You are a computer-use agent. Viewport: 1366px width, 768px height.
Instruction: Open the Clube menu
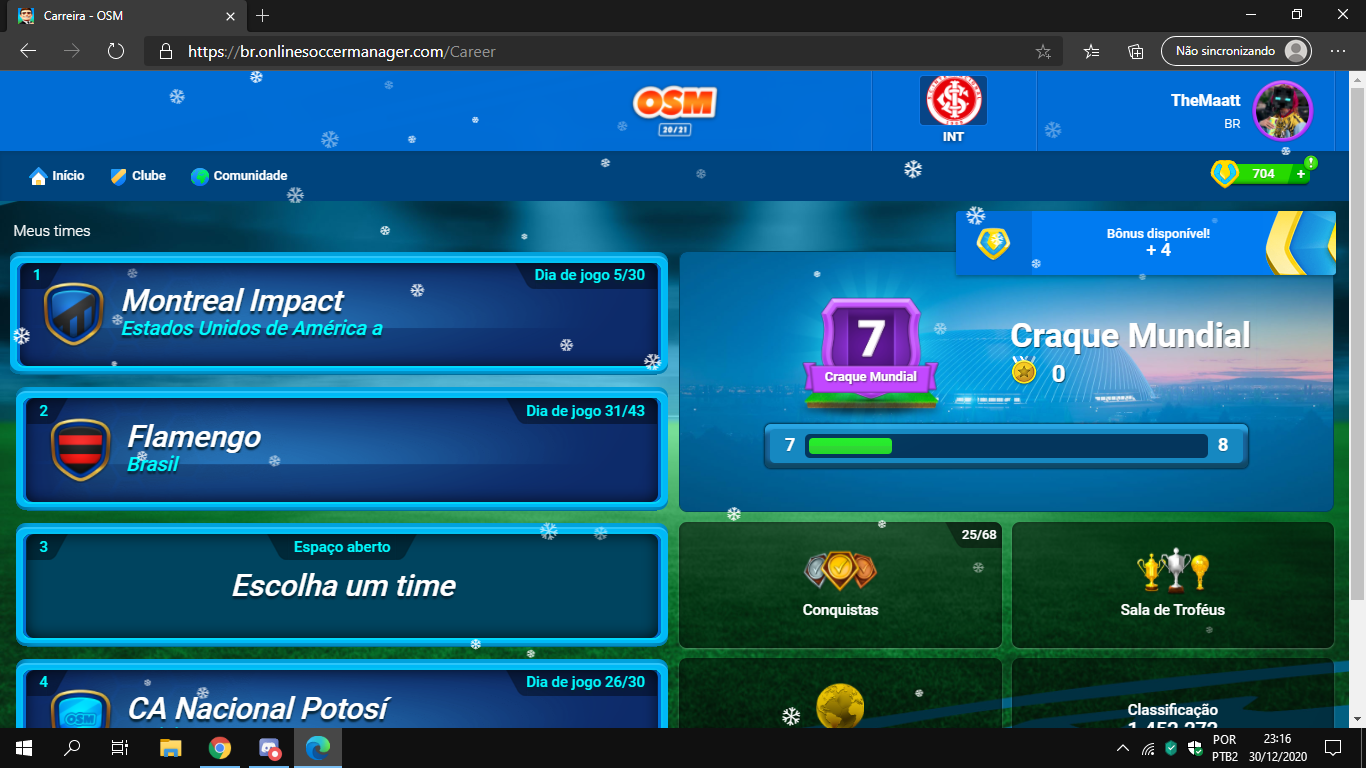(x=138, y=176)
